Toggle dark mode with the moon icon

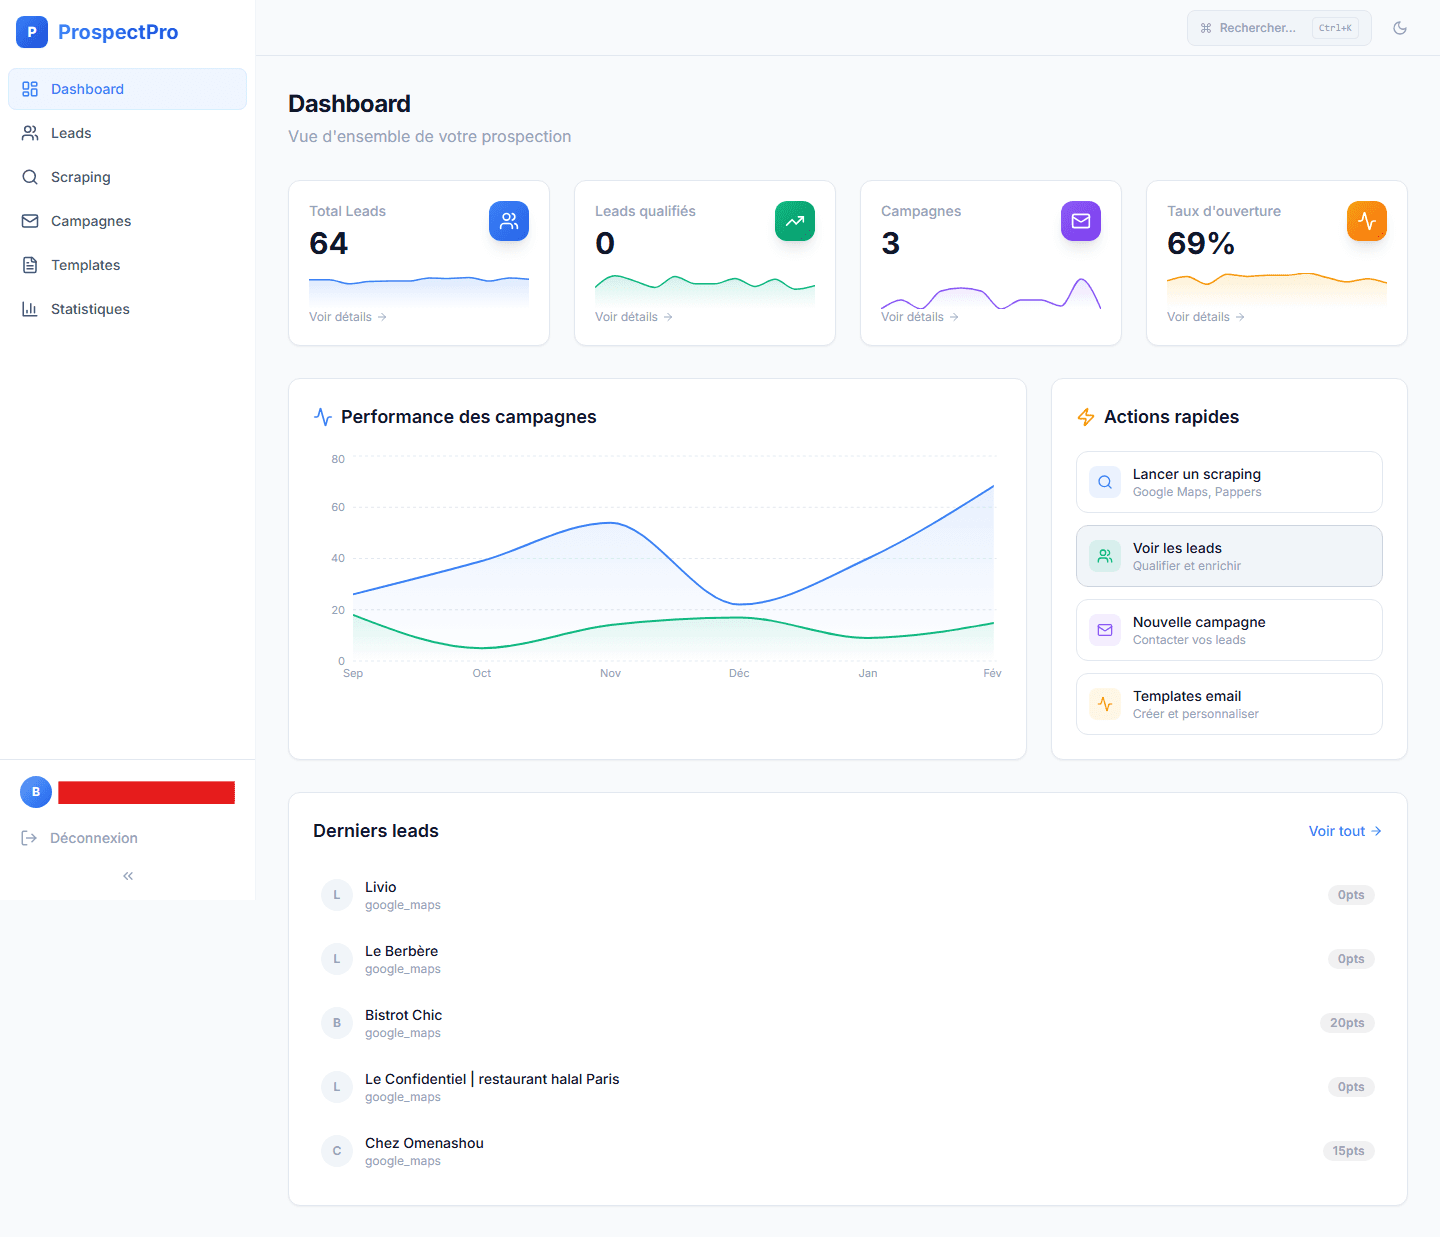(1400, 28)
